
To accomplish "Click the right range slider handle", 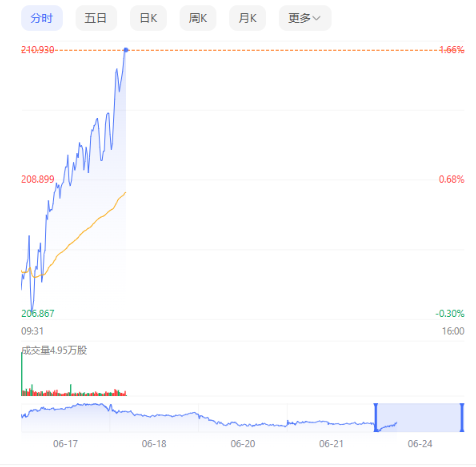I will [462, 417].
